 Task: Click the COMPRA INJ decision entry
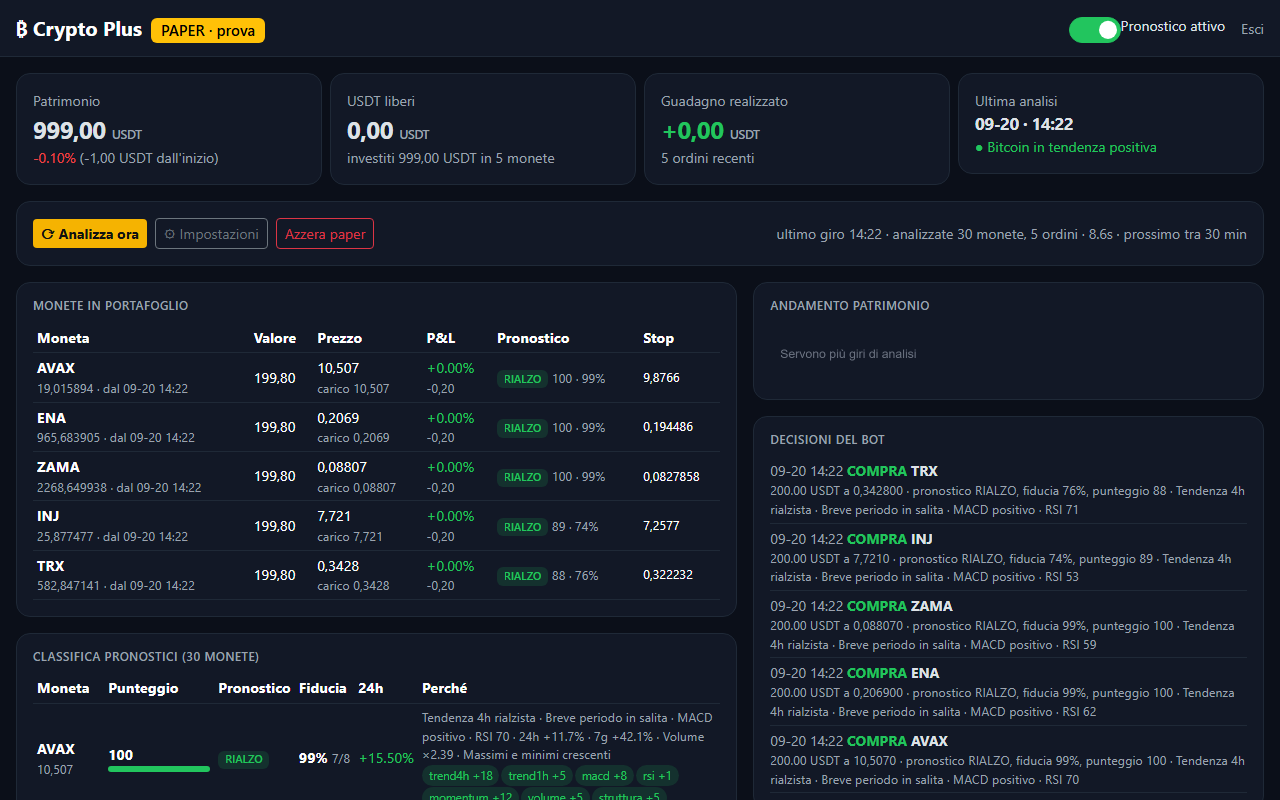click(1008, 558)
